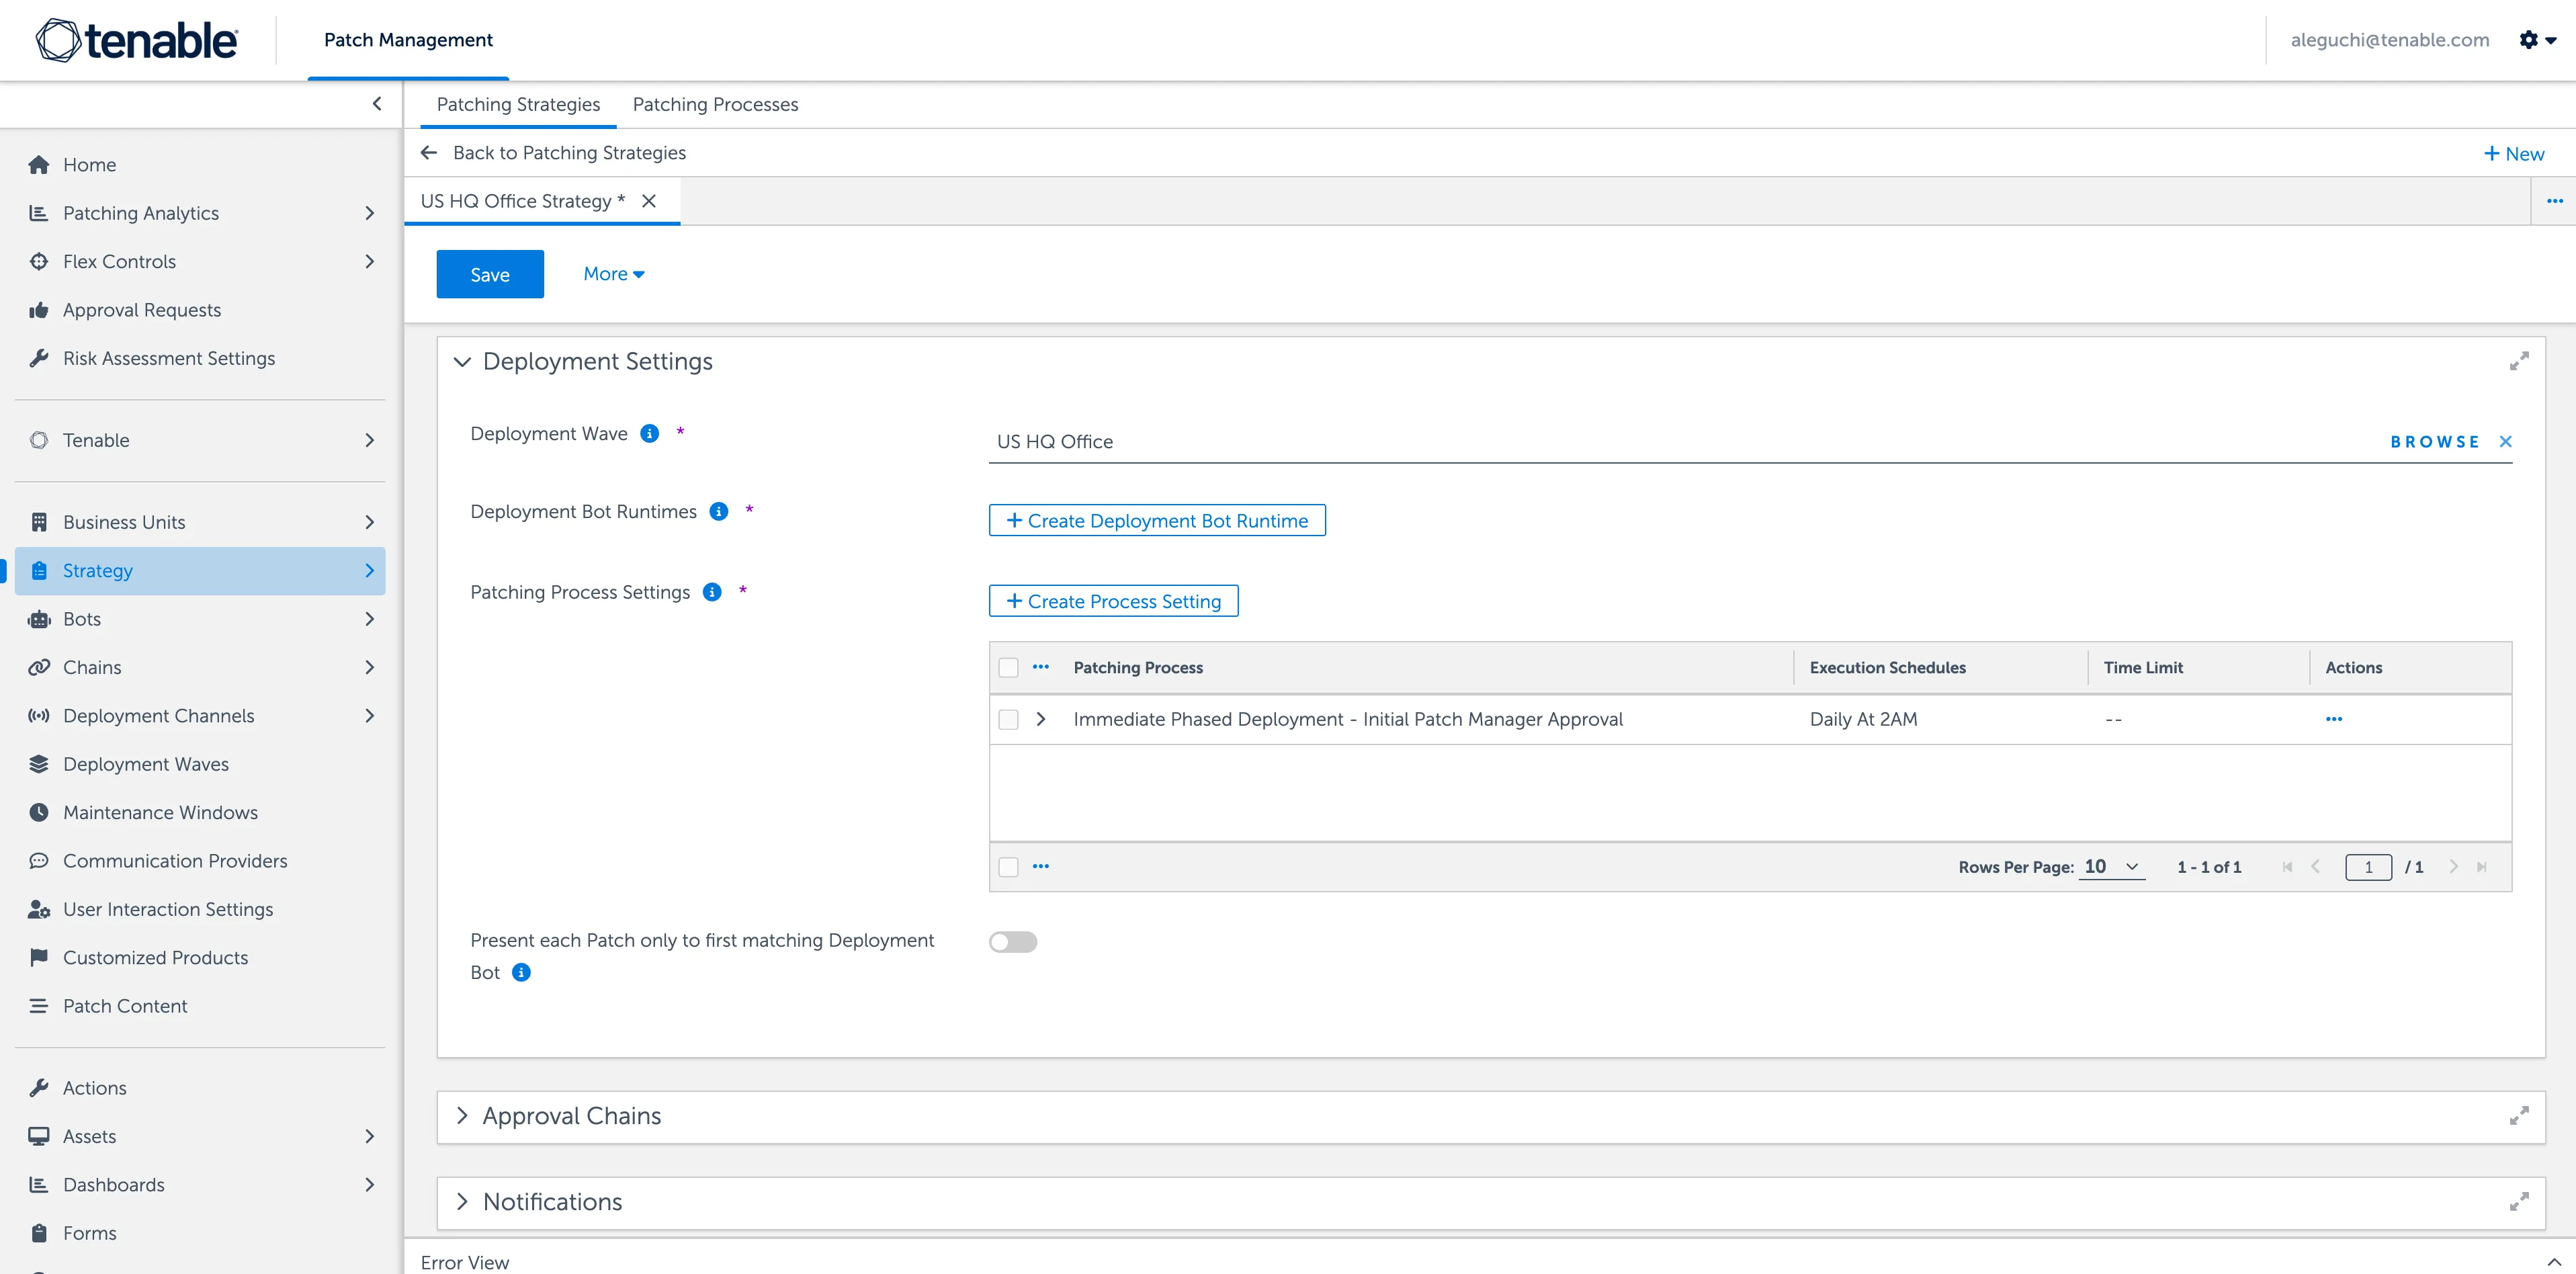Screen dimensions: 2576x1274
Task: Open the tab bar overflow ellipsis menu
Action: pos(2555,201)
